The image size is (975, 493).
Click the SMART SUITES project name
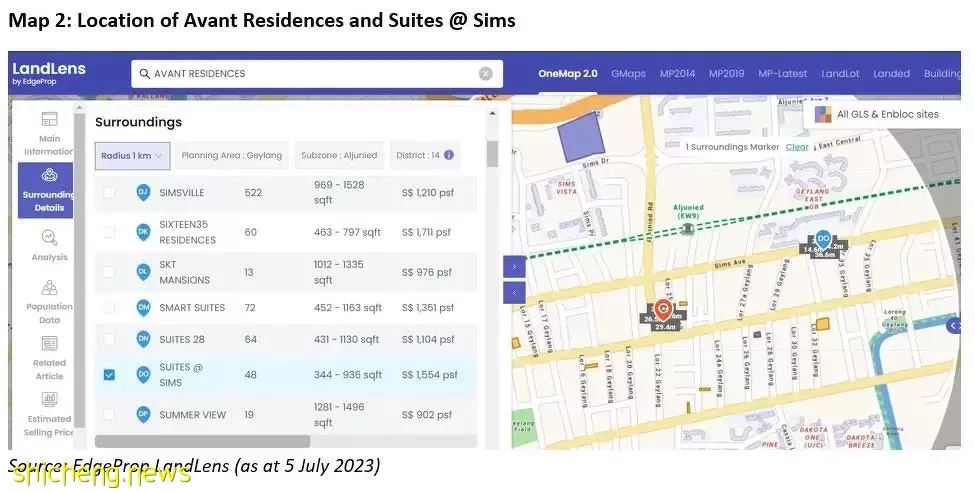pyautogui.click(x=192, y=308)
